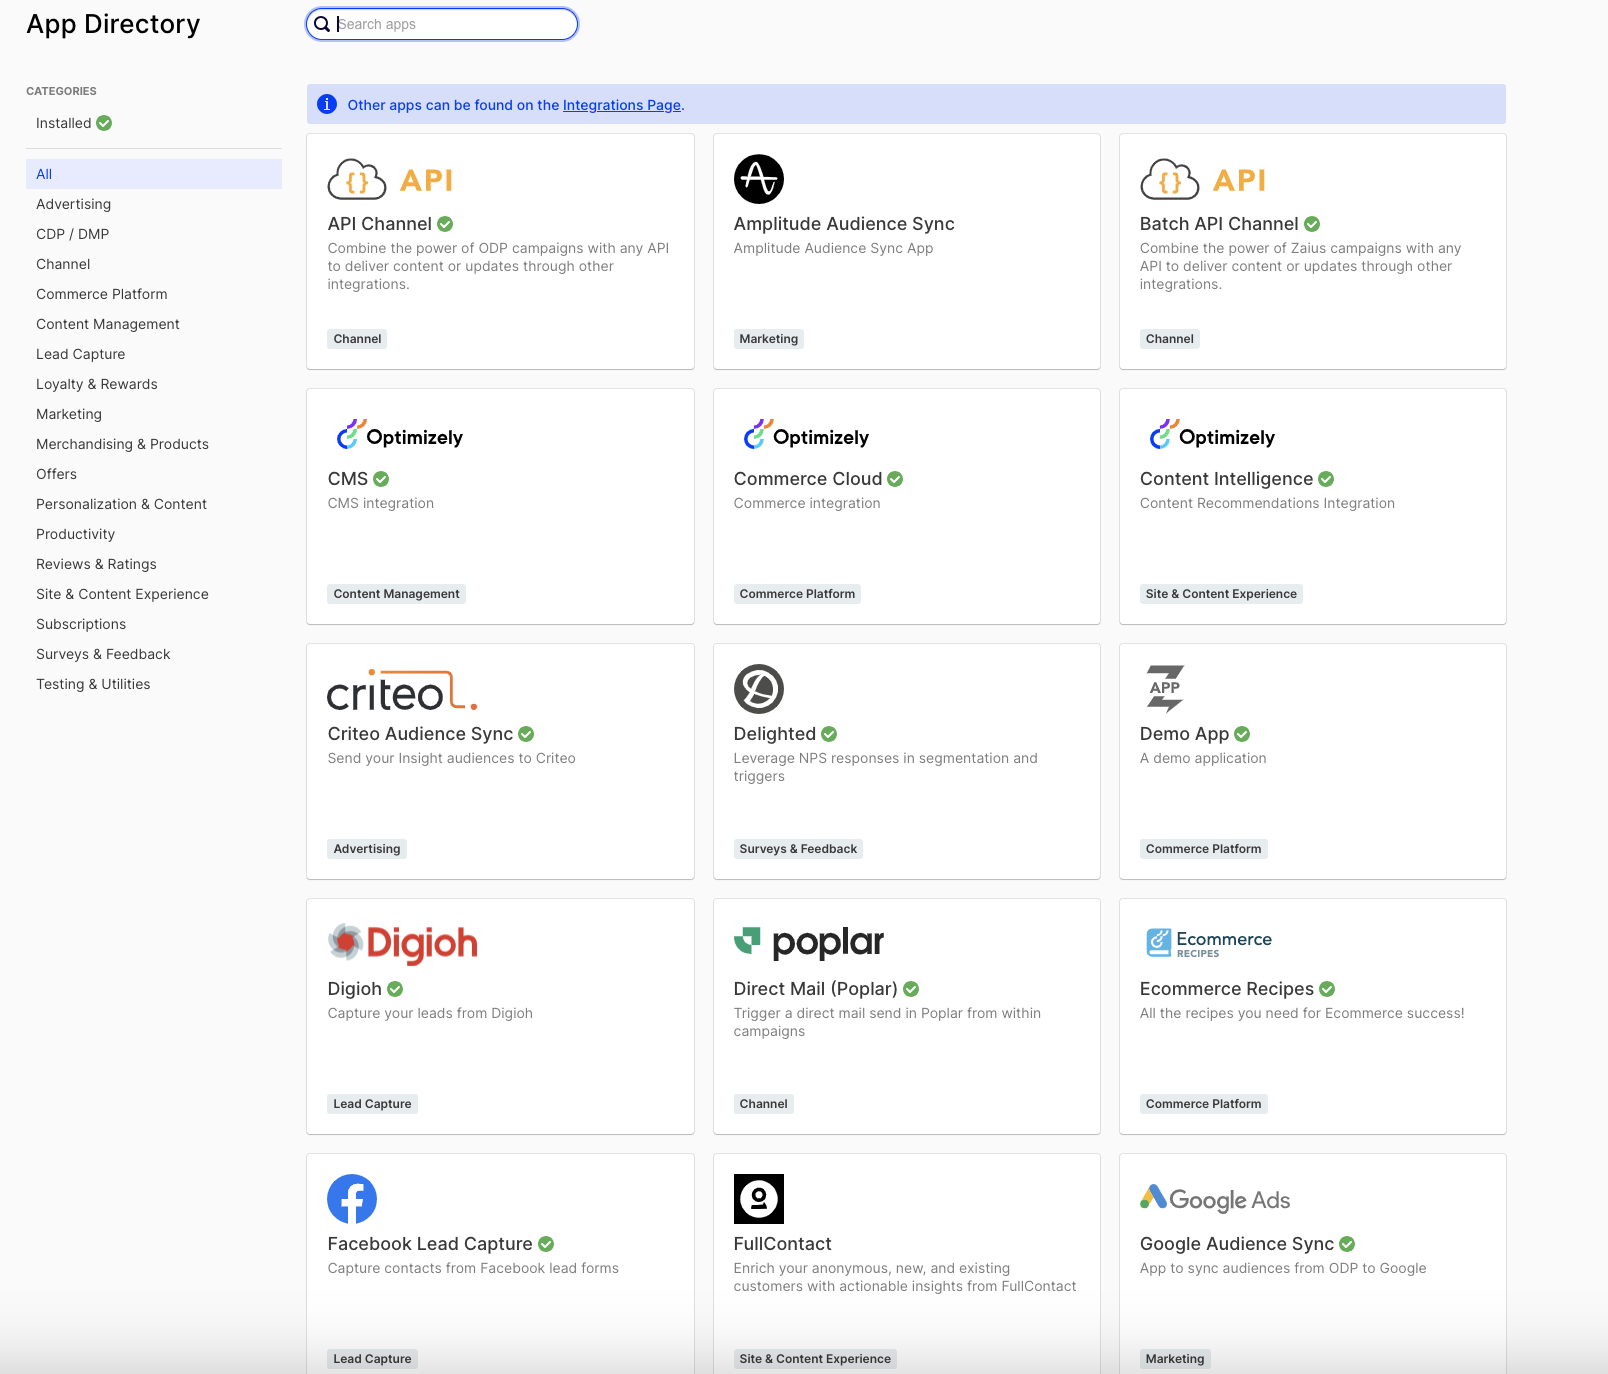The image size is (1608, 1374).
Task: Click the Delighted app logo icon
Action: pos(758,689)
